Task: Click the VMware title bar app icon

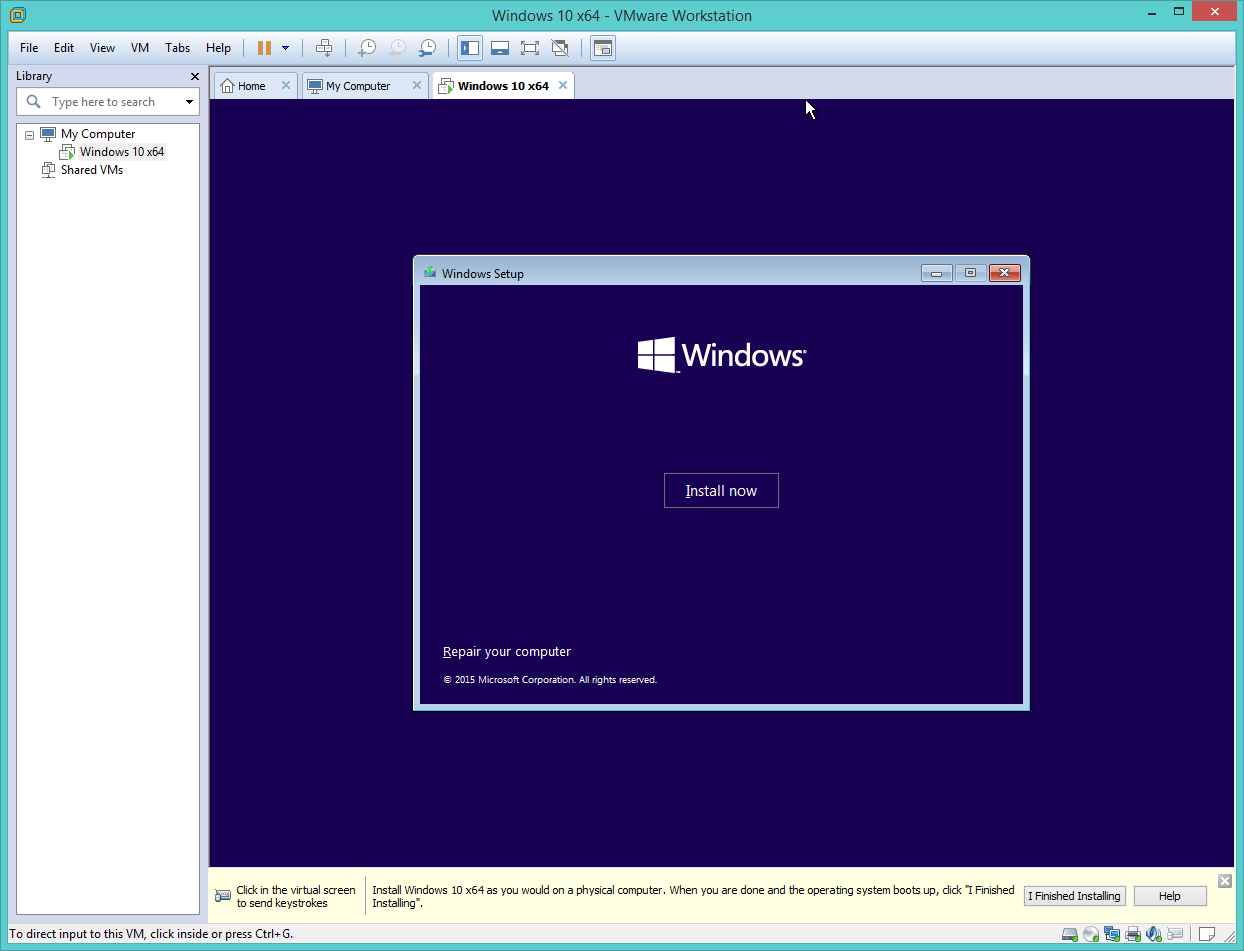Action: [17, 15]
